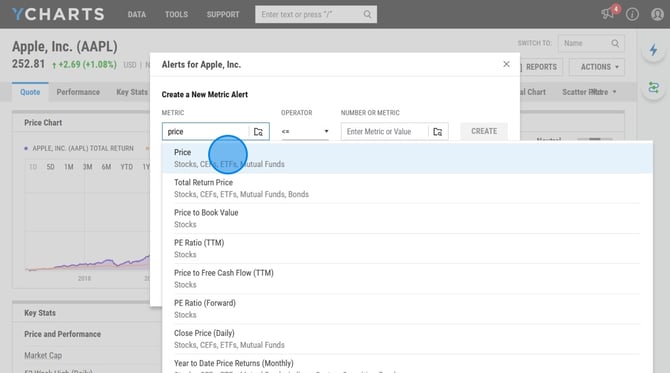Viewport: 670px width, 373px height.
Task: Focus the Enter Metric or Value field
Action: click(x=385, y=132)
